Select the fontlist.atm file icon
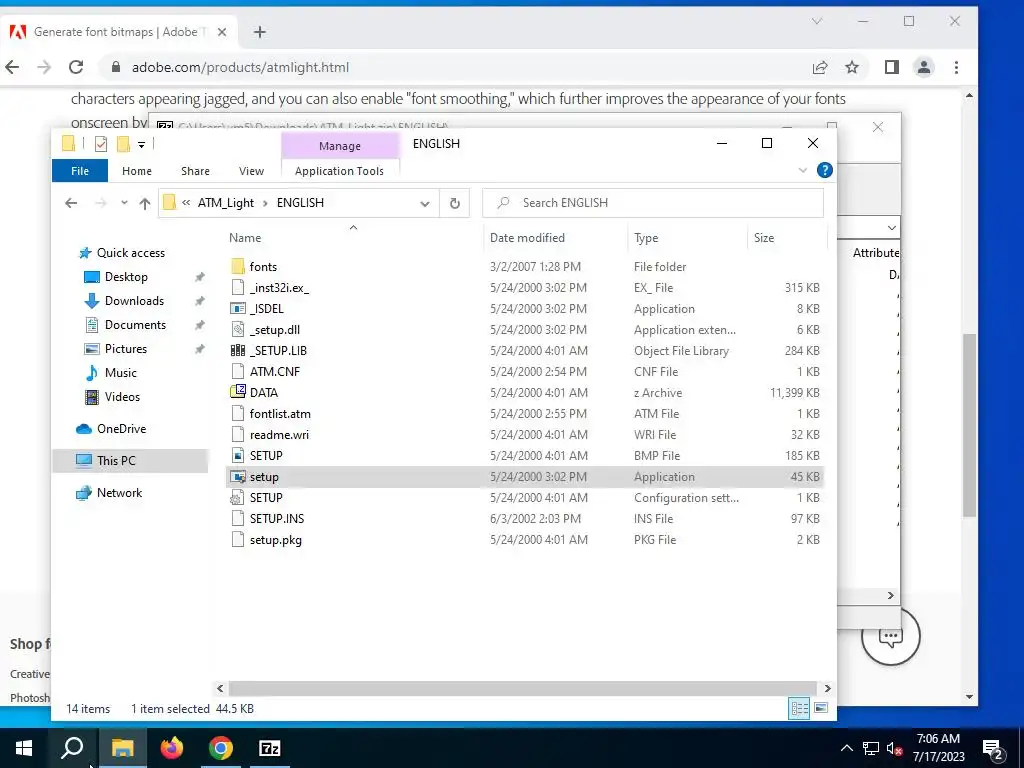Viewport: 1024px width, 768px height. [x=238, y=413]
